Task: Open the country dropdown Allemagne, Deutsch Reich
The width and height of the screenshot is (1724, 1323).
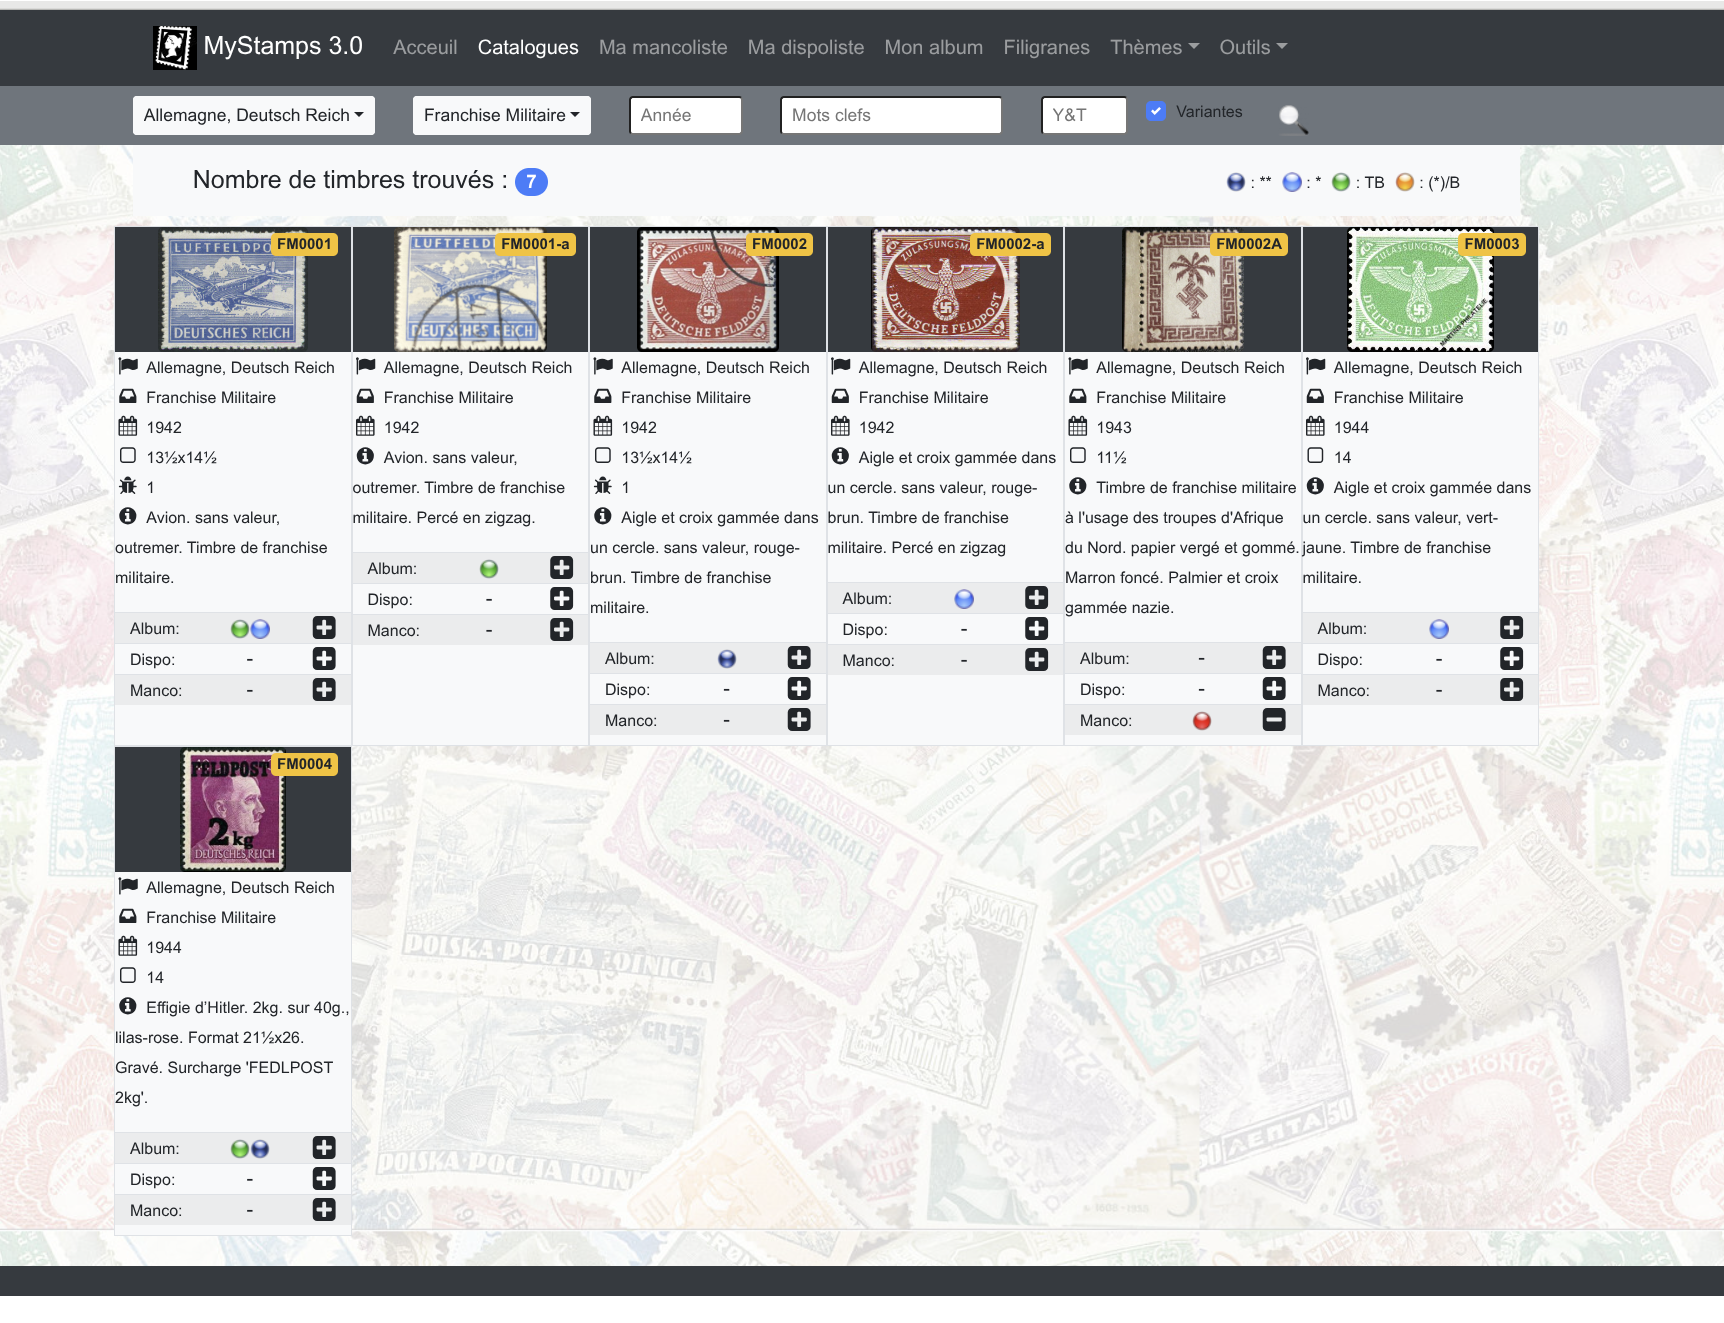Action: click(x=254, y=115)
